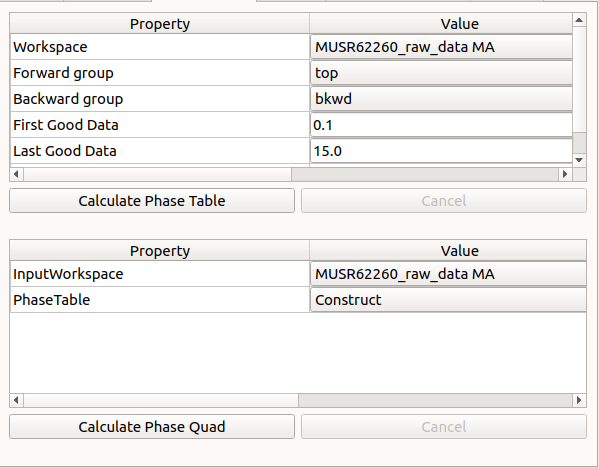The image size is (599, 468).
Task: Click the upper table's right scroll arrow
Action: (565, 174)
